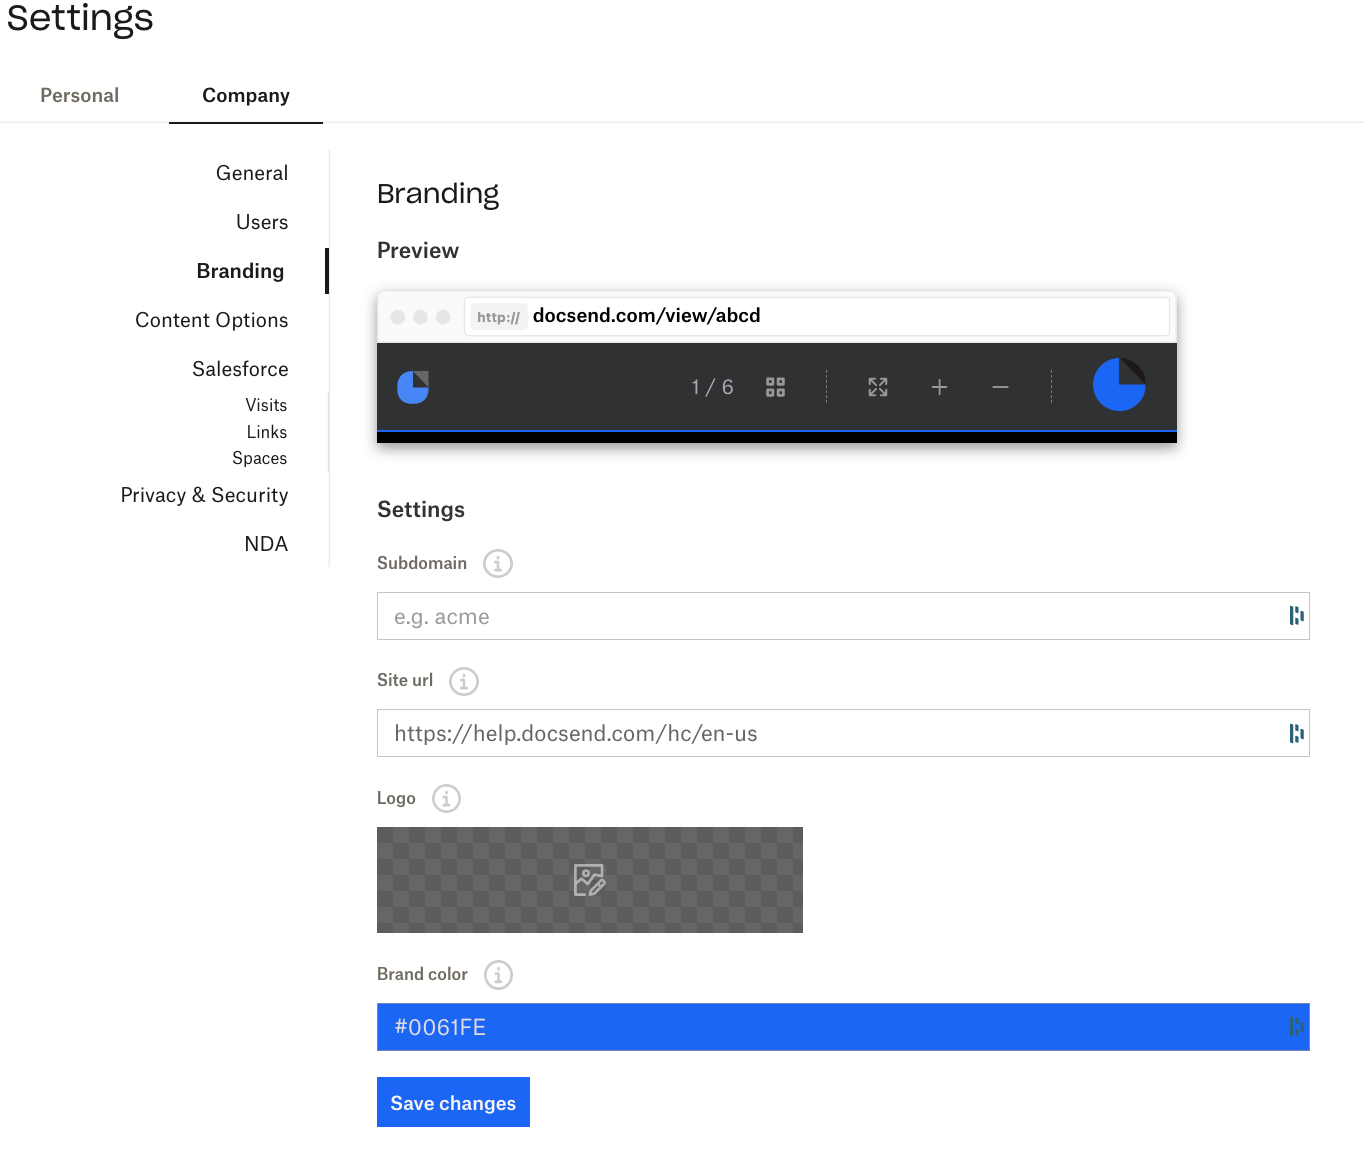Screen dimensions: 1364x1166
Task: Click the blue brand color swatch field
Action: pyautogui.click(x=843, y=1027)
